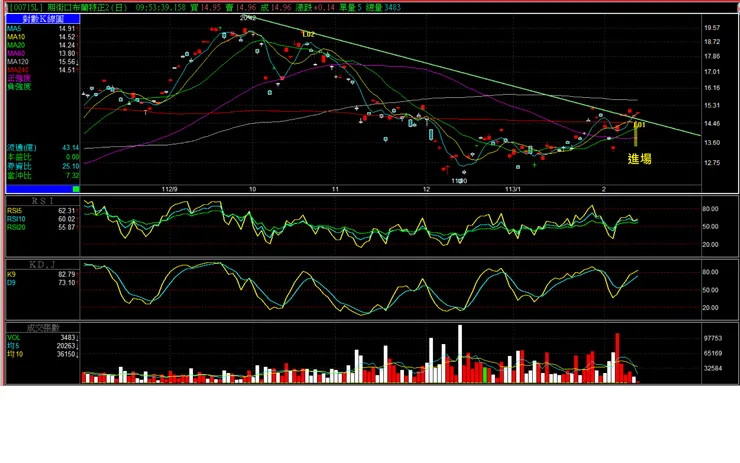Click the 成交張數 volume panel header
The height and width of the screenshot is (463, 740).
[x=43, y=328]
